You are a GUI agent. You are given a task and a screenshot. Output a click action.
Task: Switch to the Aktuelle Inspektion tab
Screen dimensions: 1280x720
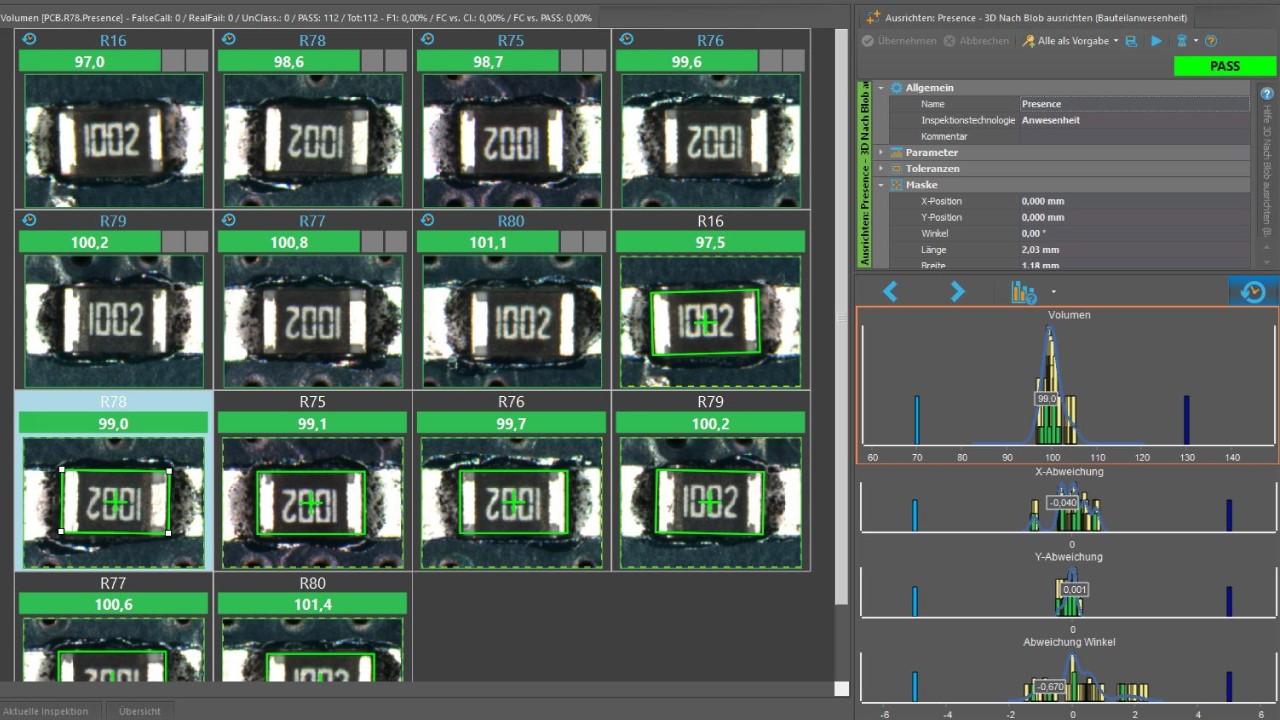click(46, 711)
